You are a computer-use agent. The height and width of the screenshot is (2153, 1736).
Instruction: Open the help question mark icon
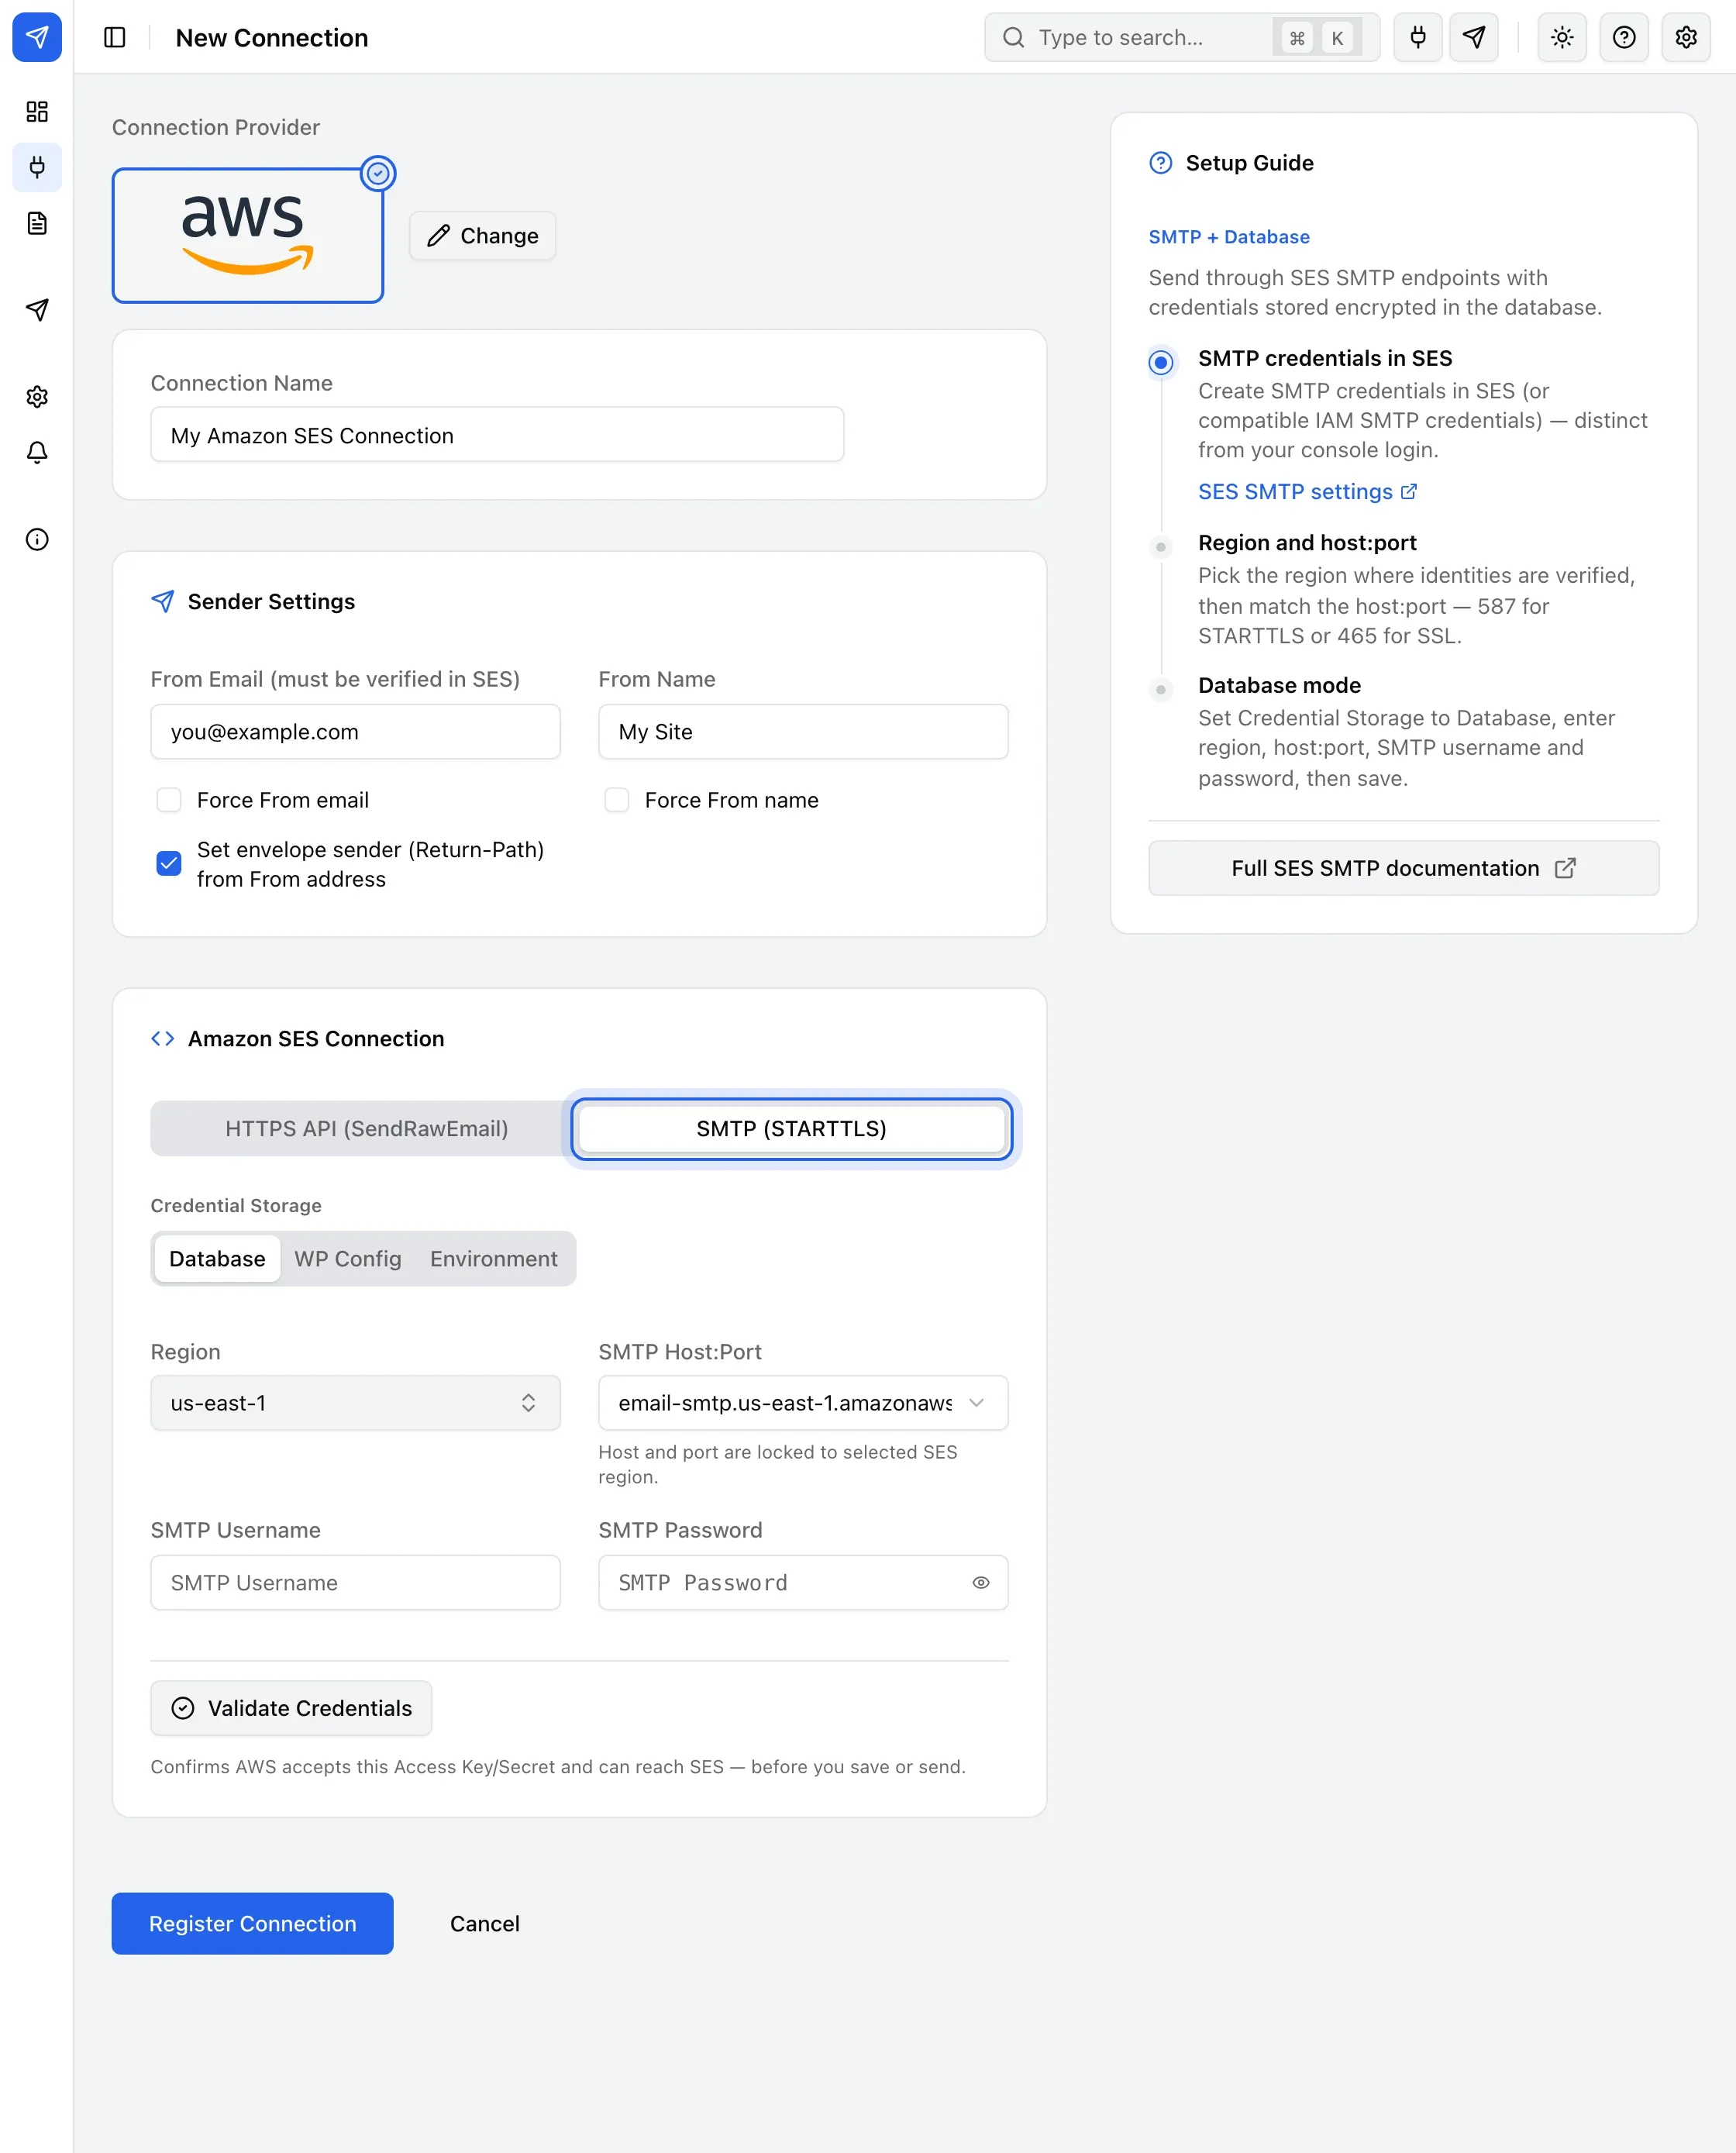pos(1624,37)
